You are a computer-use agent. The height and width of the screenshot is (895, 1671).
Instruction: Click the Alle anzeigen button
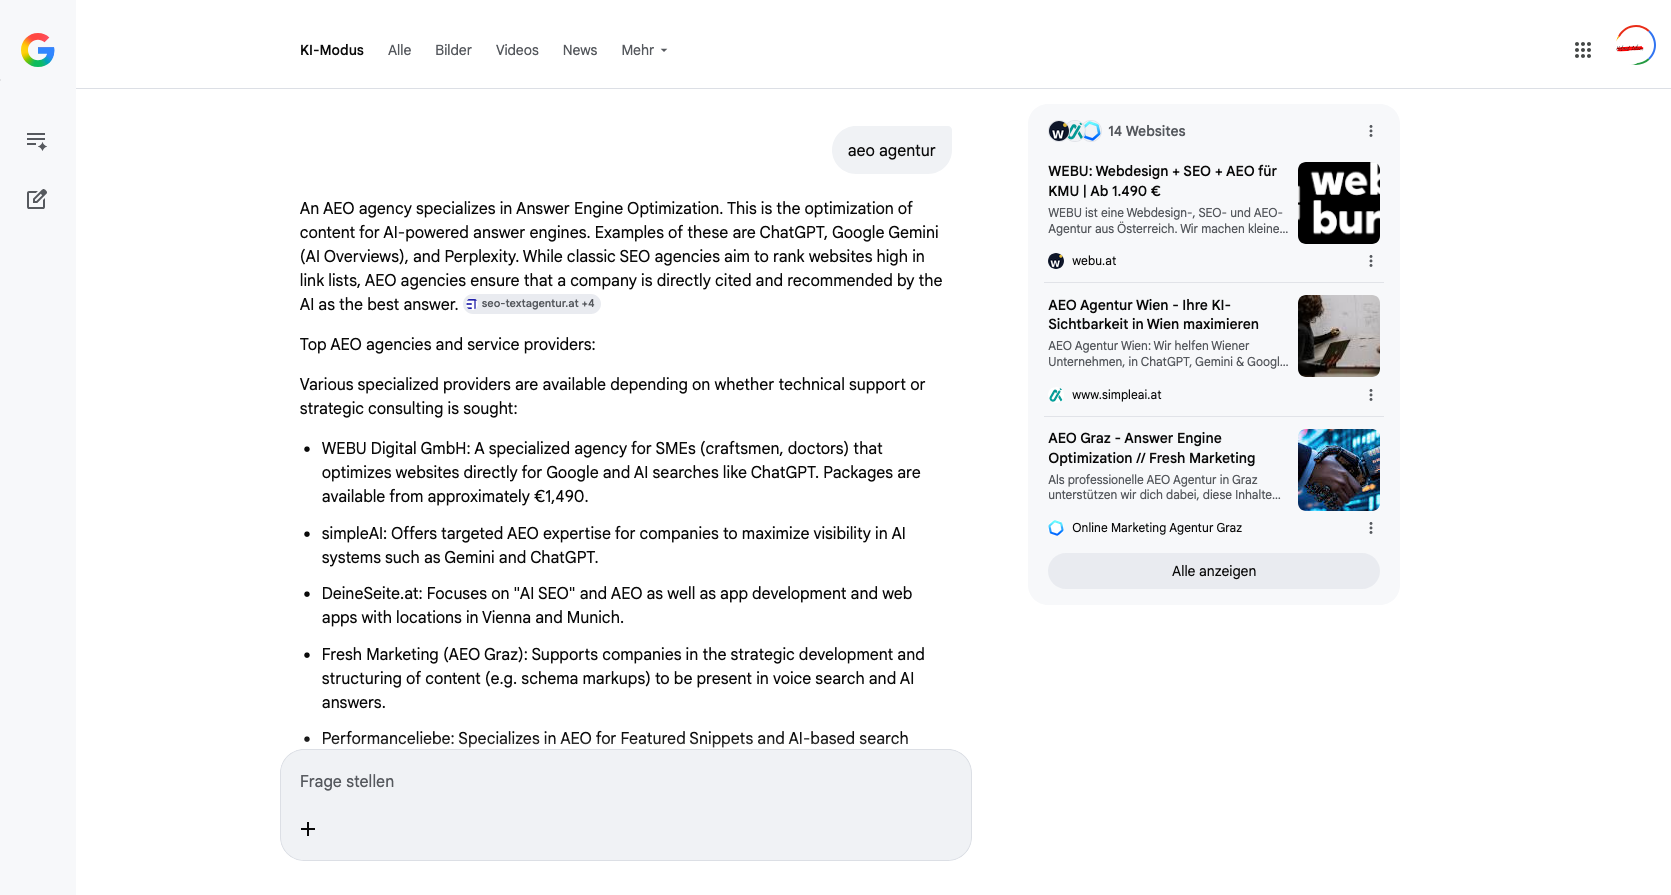click(1213, 571)
